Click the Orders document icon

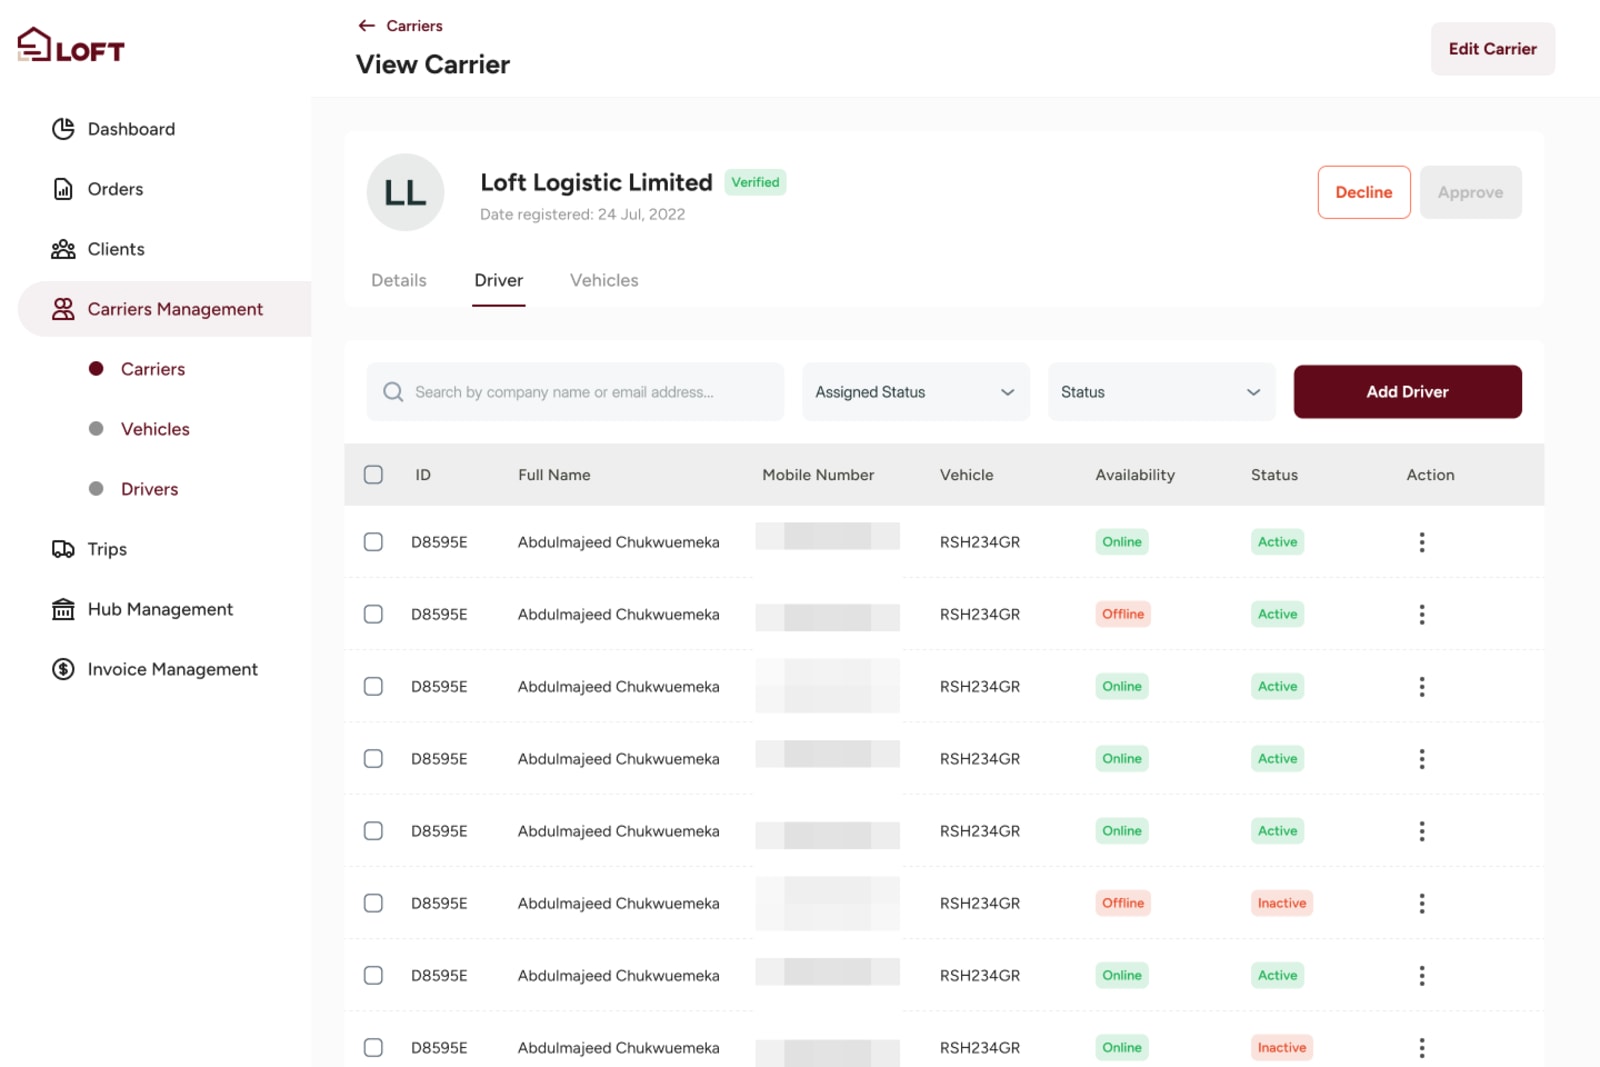pyautogui.click(x=63, y=189)
